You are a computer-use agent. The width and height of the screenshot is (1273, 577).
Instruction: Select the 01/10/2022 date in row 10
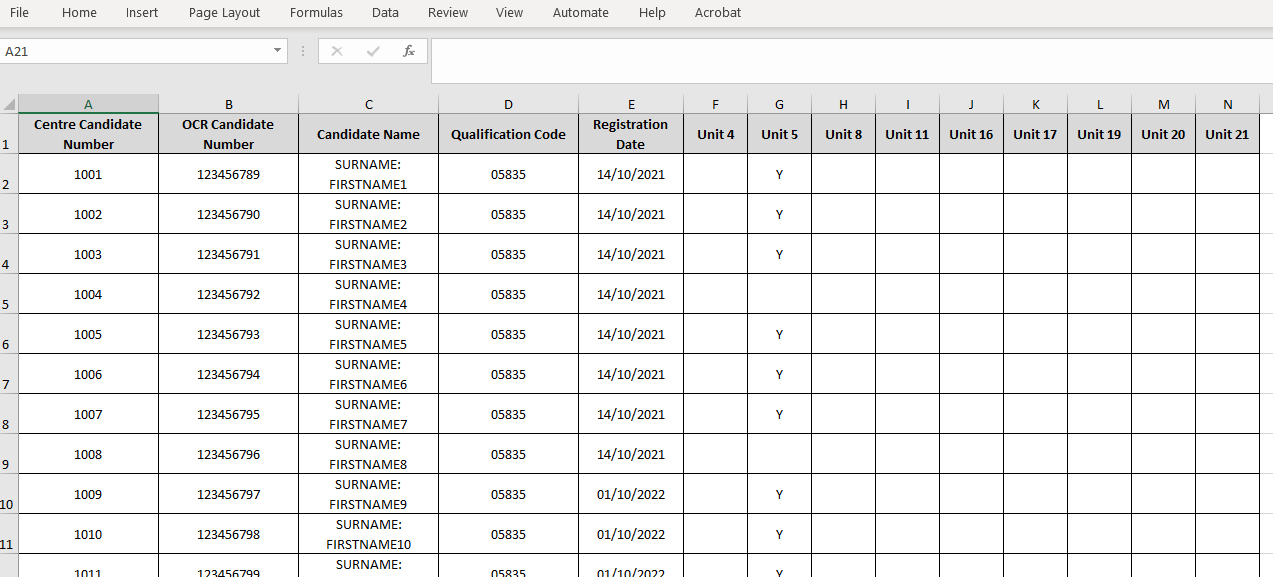point(631,494)
